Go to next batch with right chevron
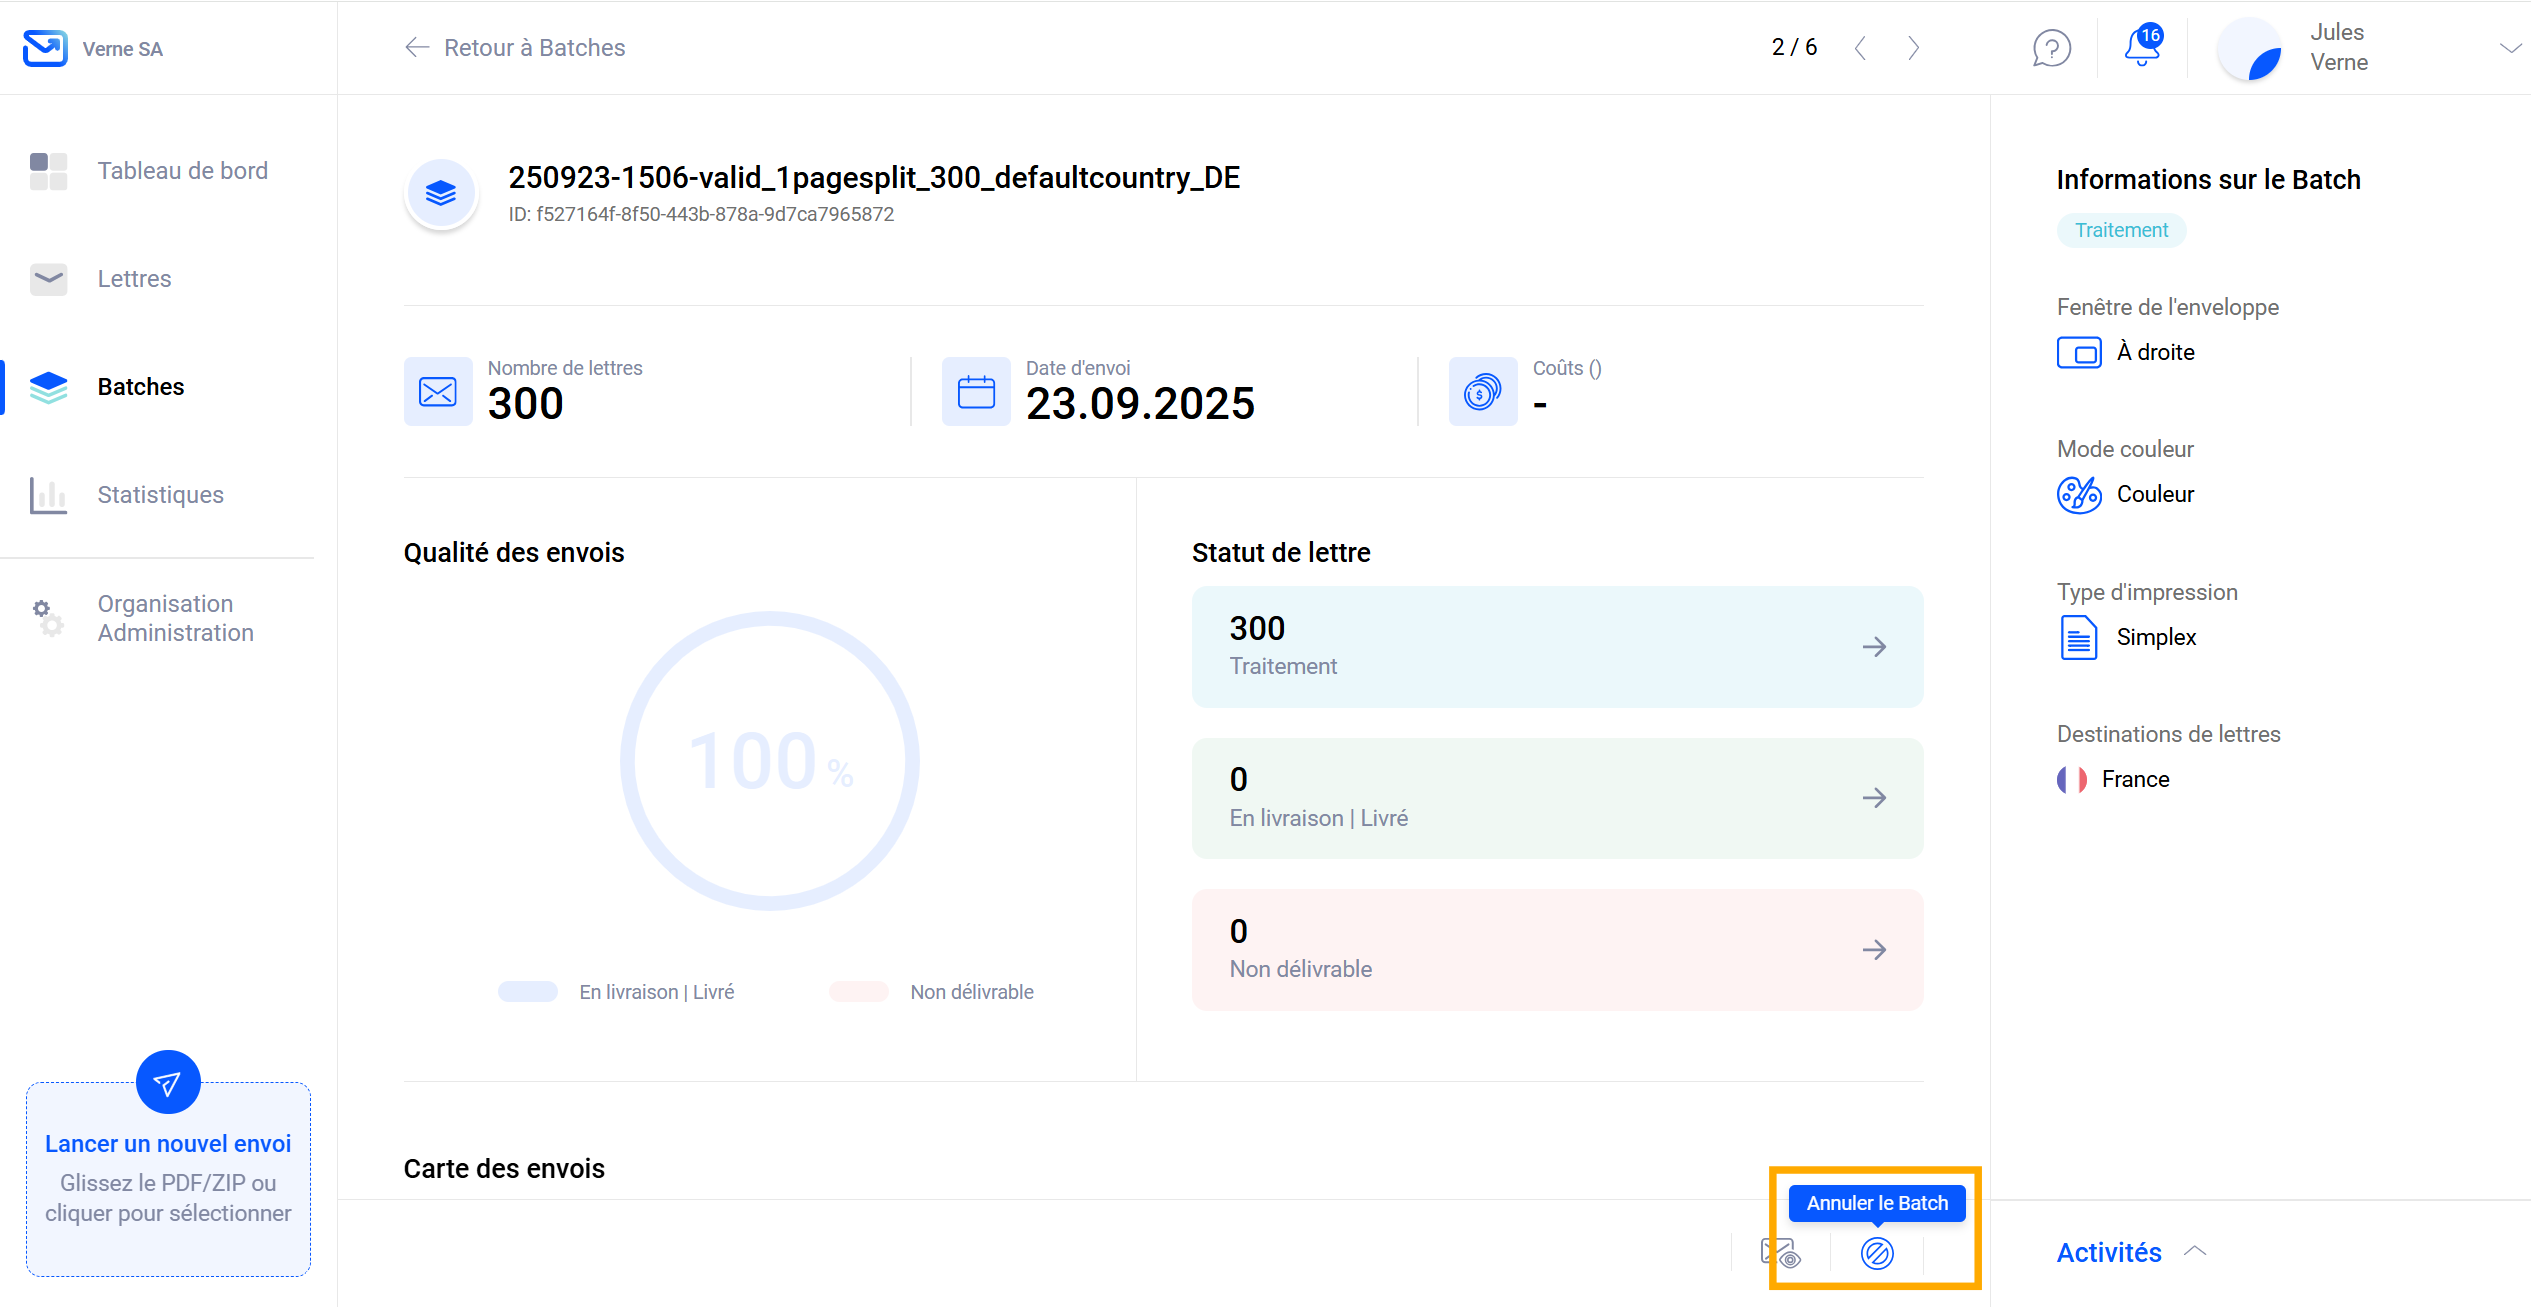 pyautogui.click(x=1913, y=48)
